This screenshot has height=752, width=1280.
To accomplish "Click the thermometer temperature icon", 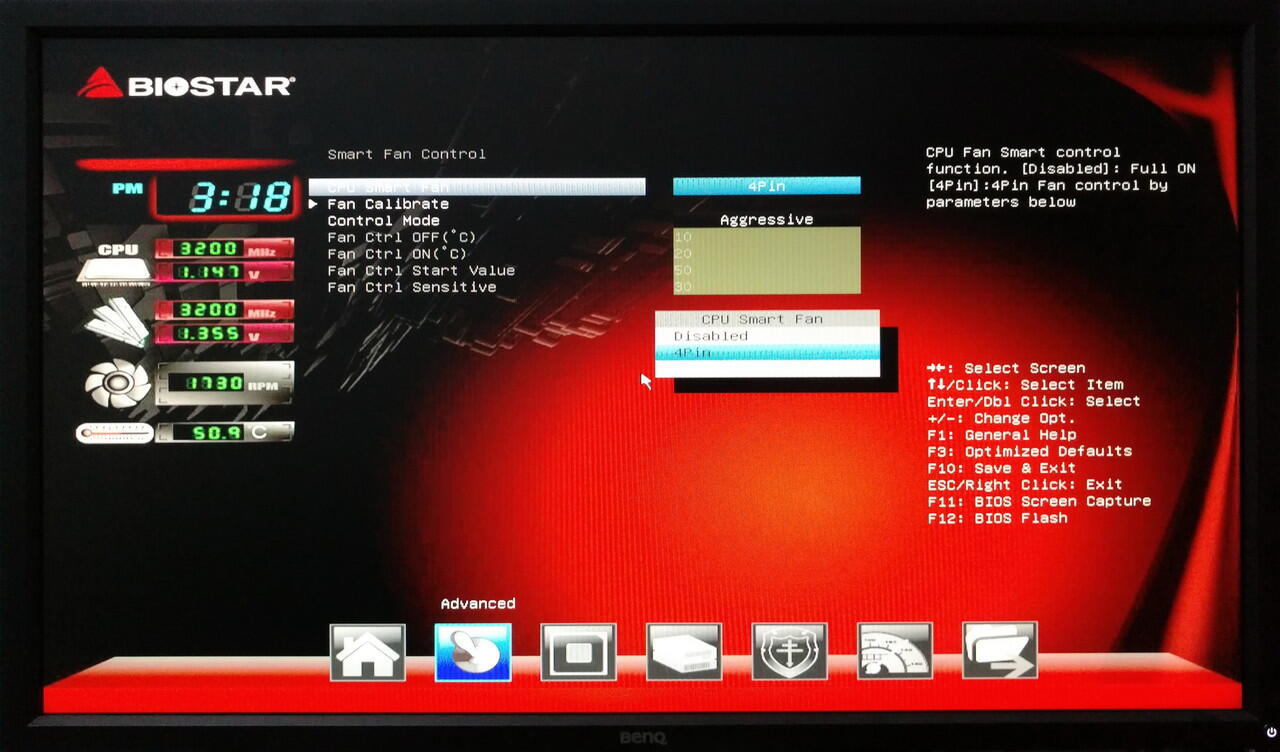I will click(x=115, y=433).
